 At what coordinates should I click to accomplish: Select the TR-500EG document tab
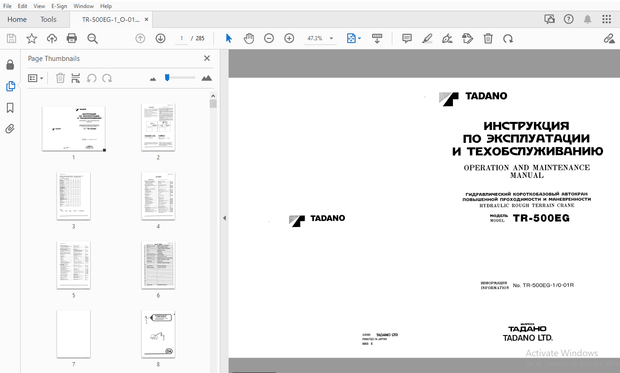tap(110, 19)
